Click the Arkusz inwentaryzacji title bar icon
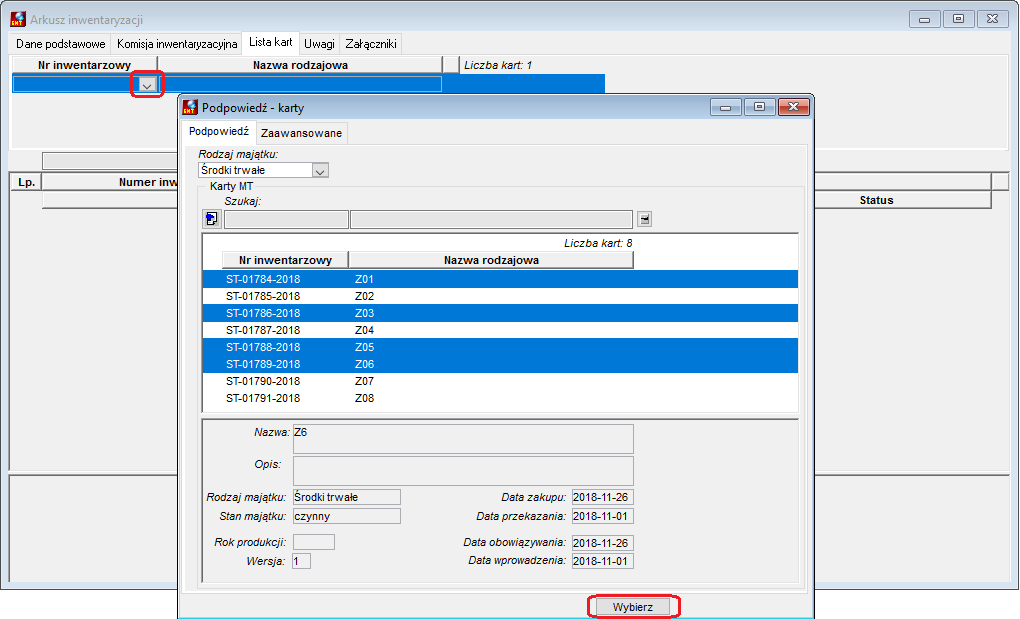The width and height of the screenshot is (1020, 619). pyautogui.click(x=18, y=20)
